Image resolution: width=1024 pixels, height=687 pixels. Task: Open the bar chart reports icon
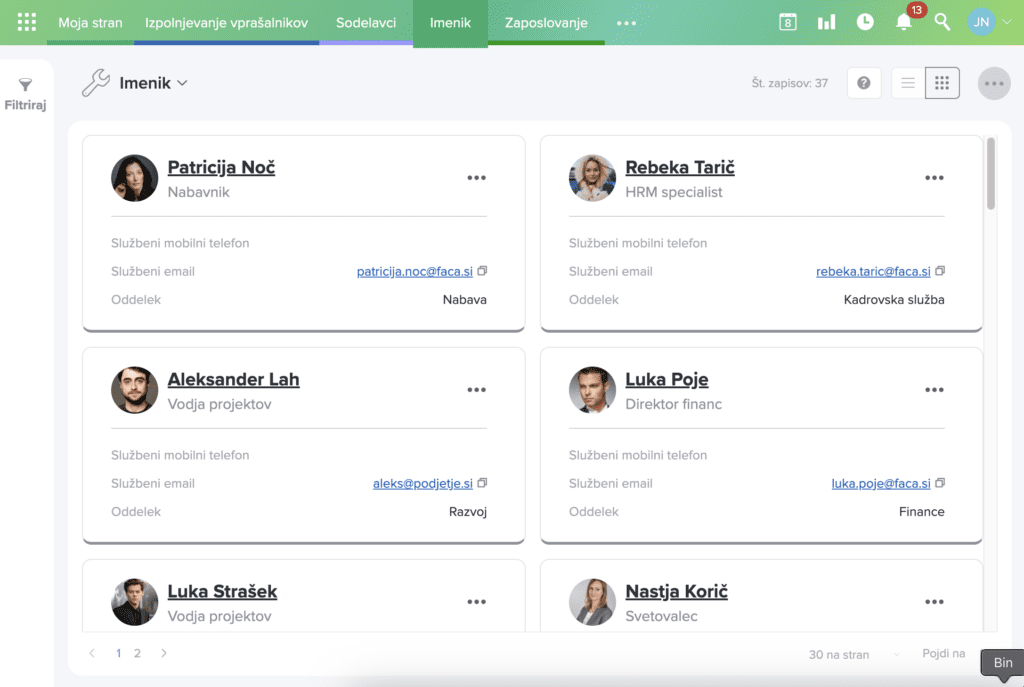click(826, 22)
